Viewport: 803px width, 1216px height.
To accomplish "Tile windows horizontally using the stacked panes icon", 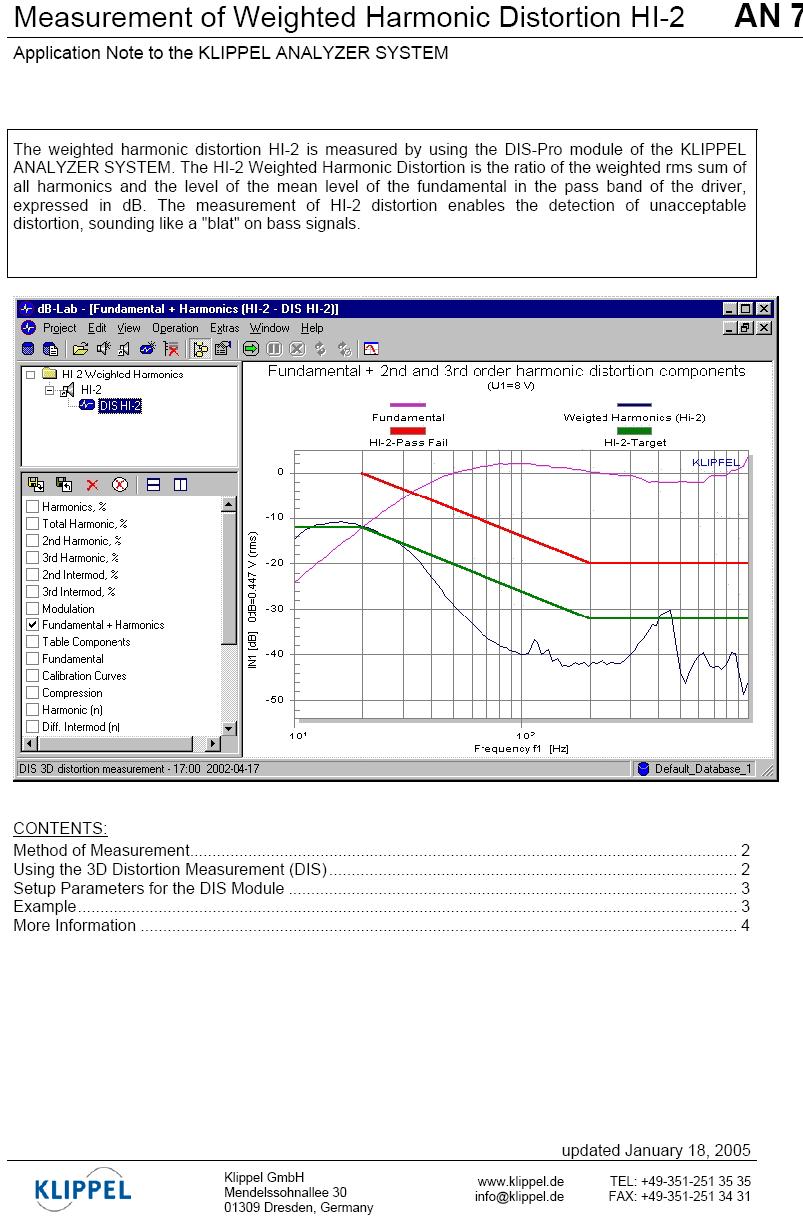I will click(154, 484).
